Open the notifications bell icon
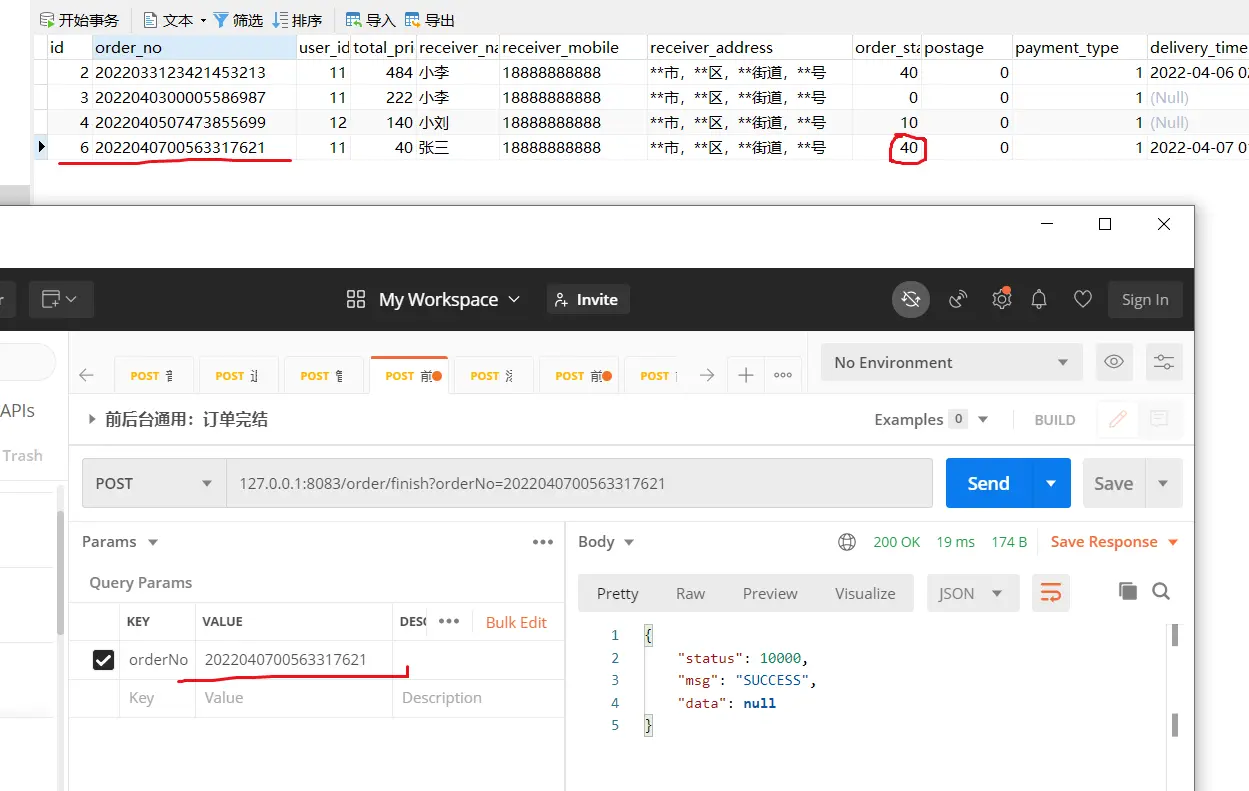The width and height of the screenshot is (1249, 791). 1039,299
